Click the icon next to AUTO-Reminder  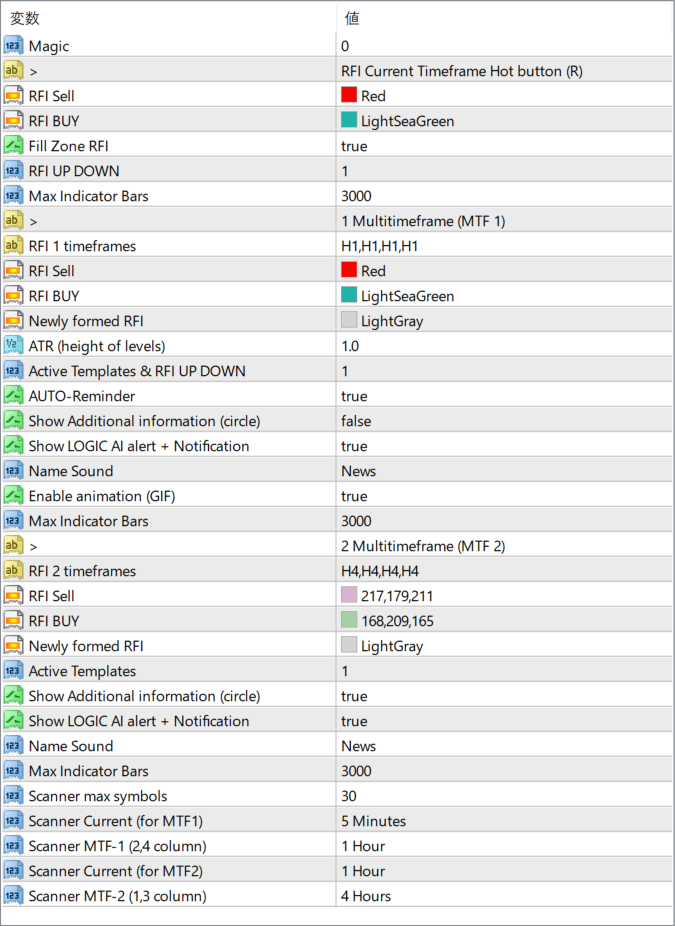(x=14, y=396)
